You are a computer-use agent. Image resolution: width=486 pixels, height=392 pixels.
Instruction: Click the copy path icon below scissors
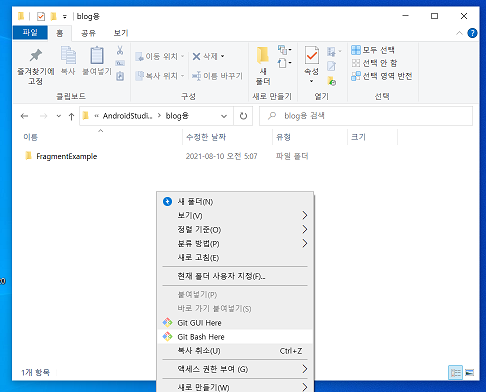120,63
